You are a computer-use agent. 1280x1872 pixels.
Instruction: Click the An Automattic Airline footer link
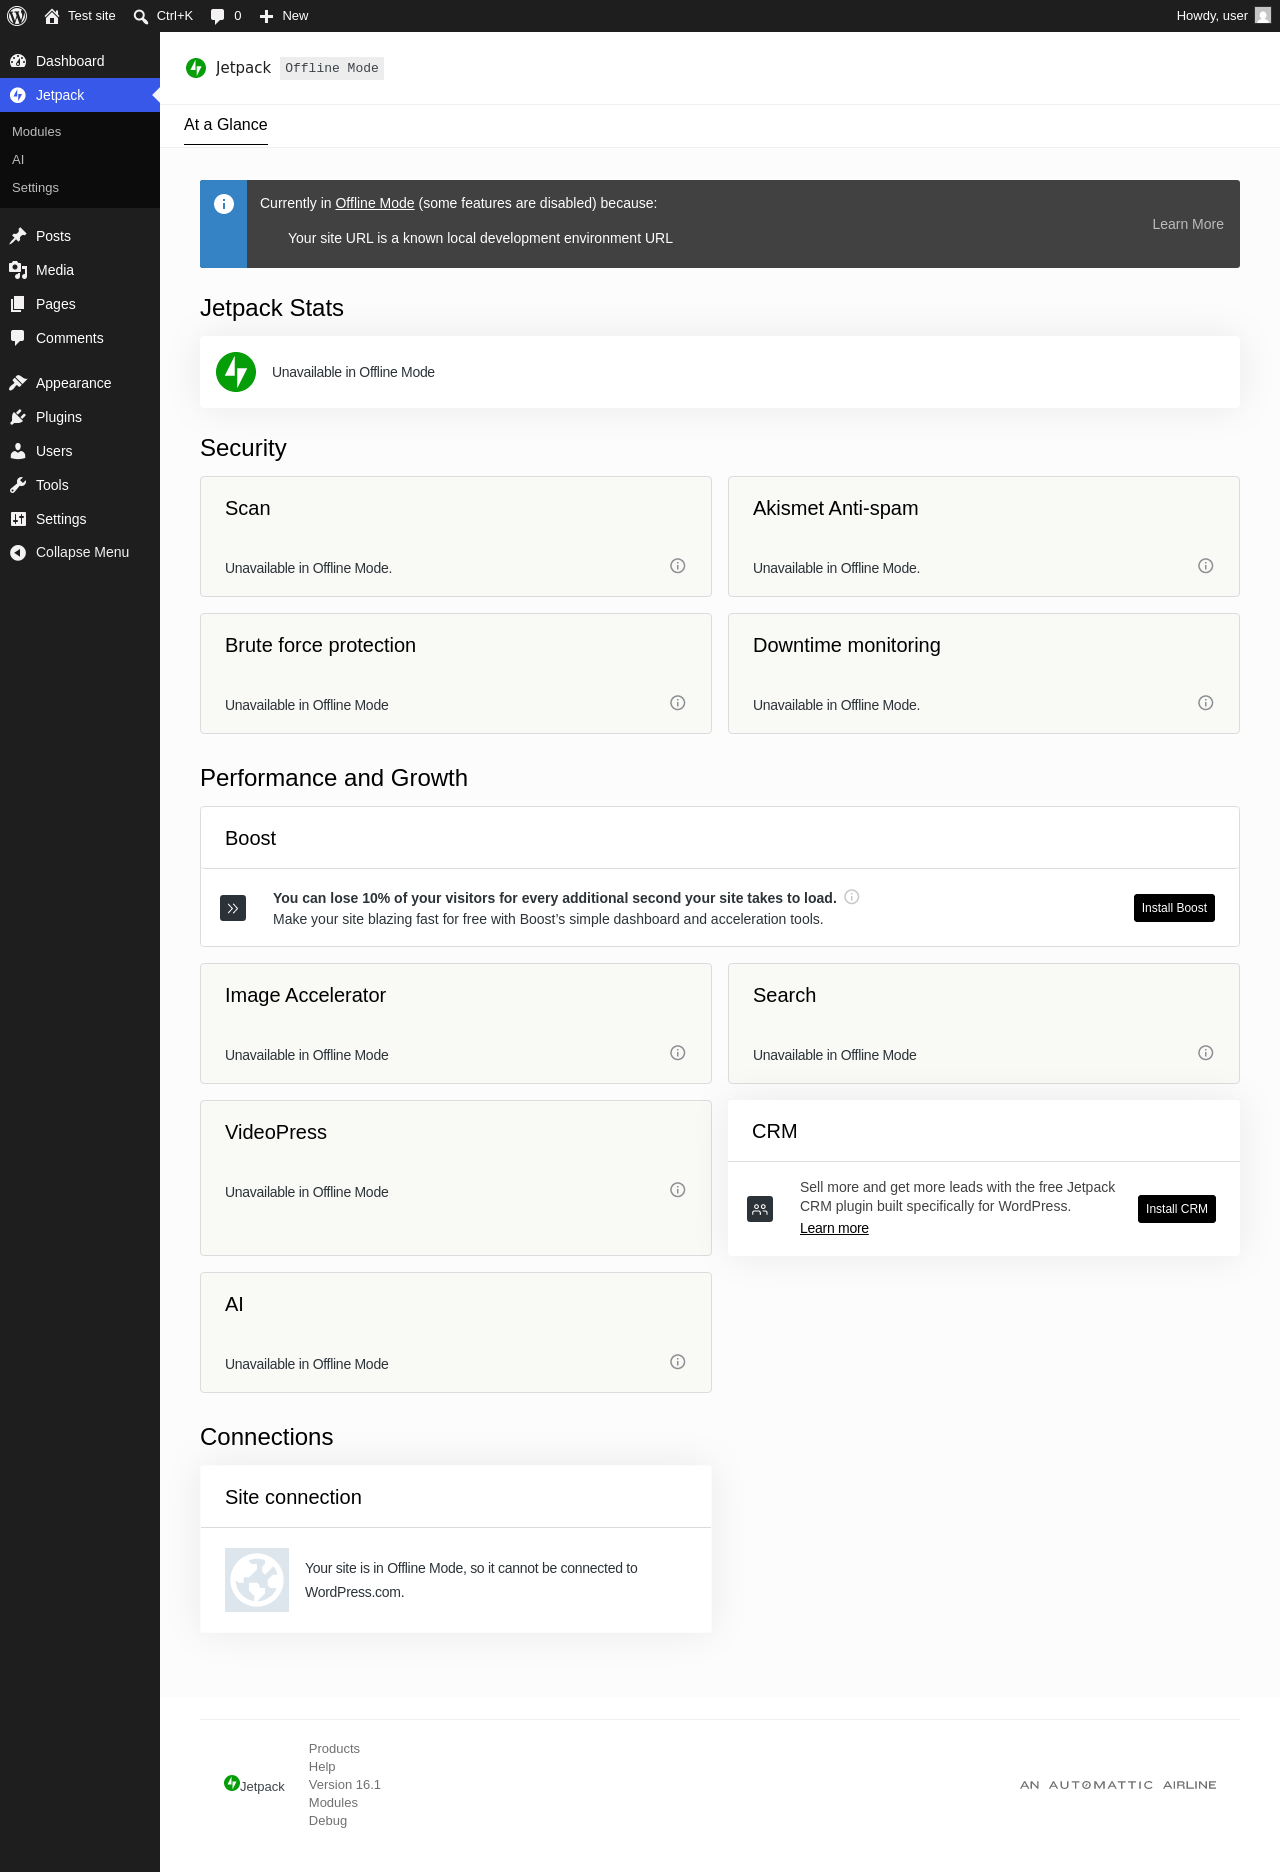[x=1118, y=1785]
